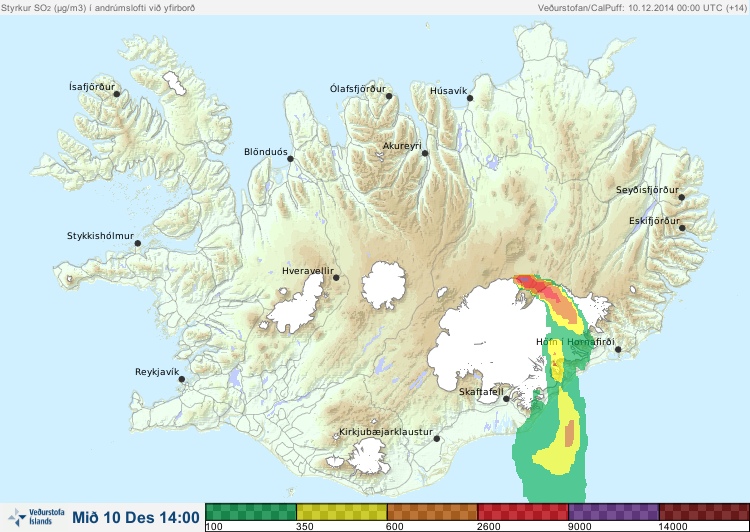Screen dimensions: 750x532
Task: Click the Eskifjörður town dot marker
Action: click(682, 228)
